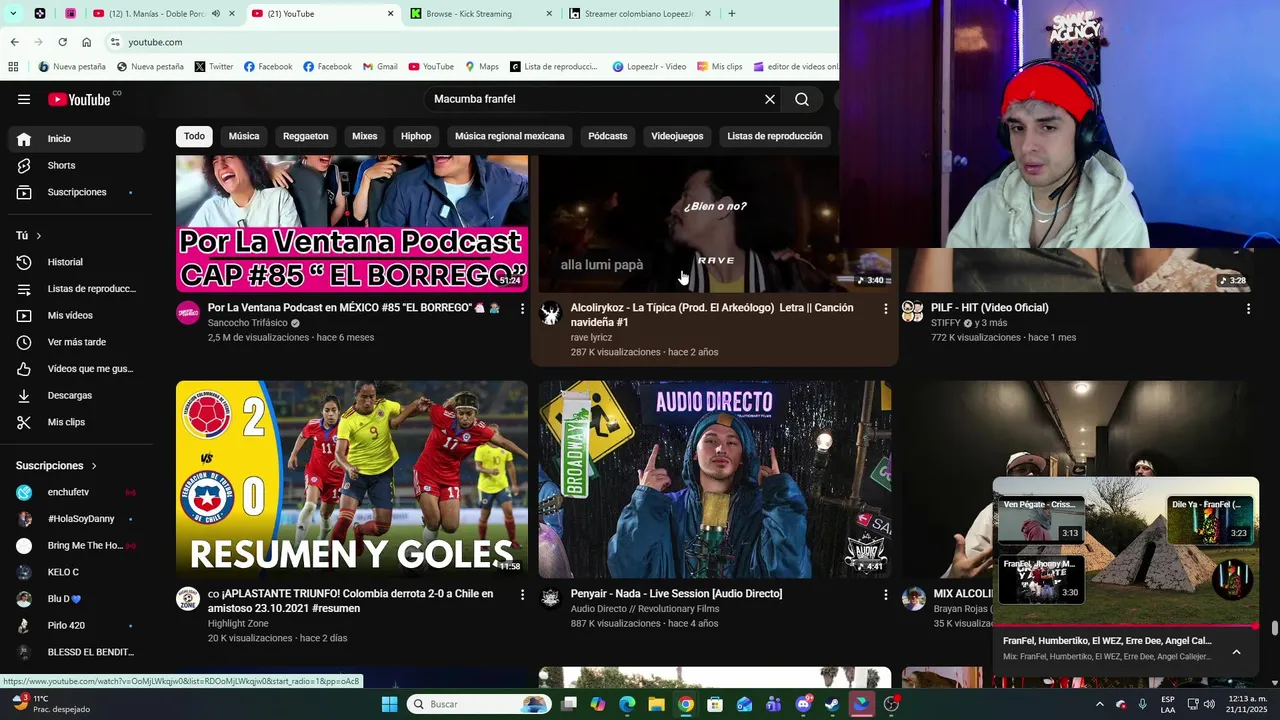This screenshot has height=720, width=1280.
Task: Click the browser Home button
Action: click(x=86, y=42)
